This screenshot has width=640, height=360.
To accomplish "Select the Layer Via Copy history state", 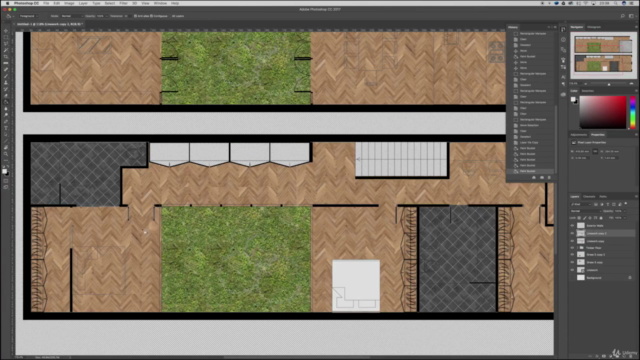I will tap(529, 142).
